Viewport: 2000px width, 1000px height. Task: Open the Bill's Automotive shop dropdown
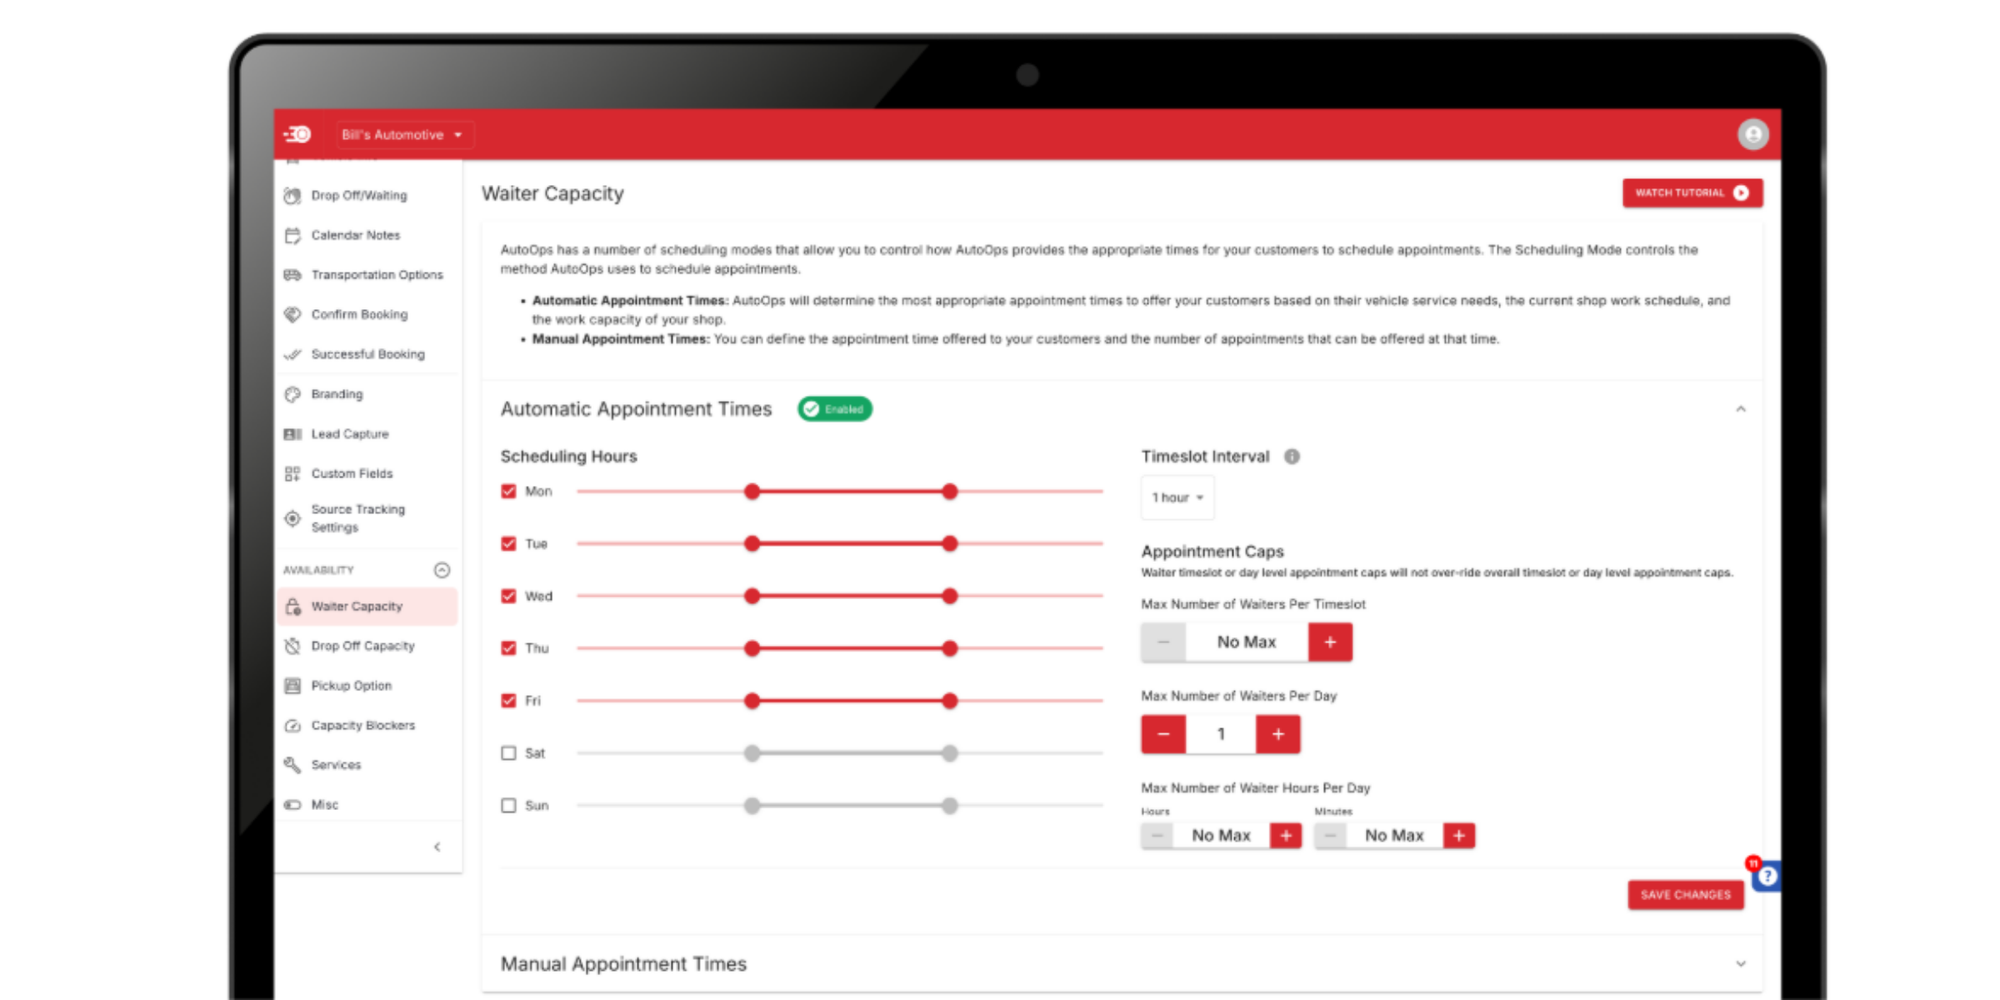point(402,135)
